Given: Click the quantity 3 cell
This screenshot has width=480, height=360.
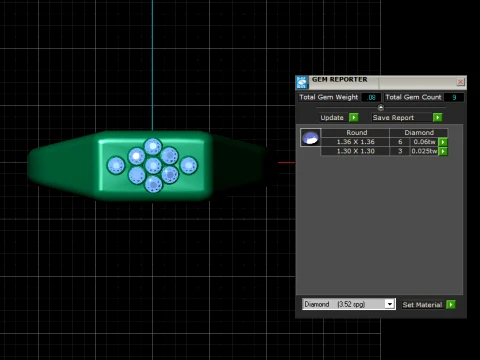Looking at the screenshot, I should (400, 151).
